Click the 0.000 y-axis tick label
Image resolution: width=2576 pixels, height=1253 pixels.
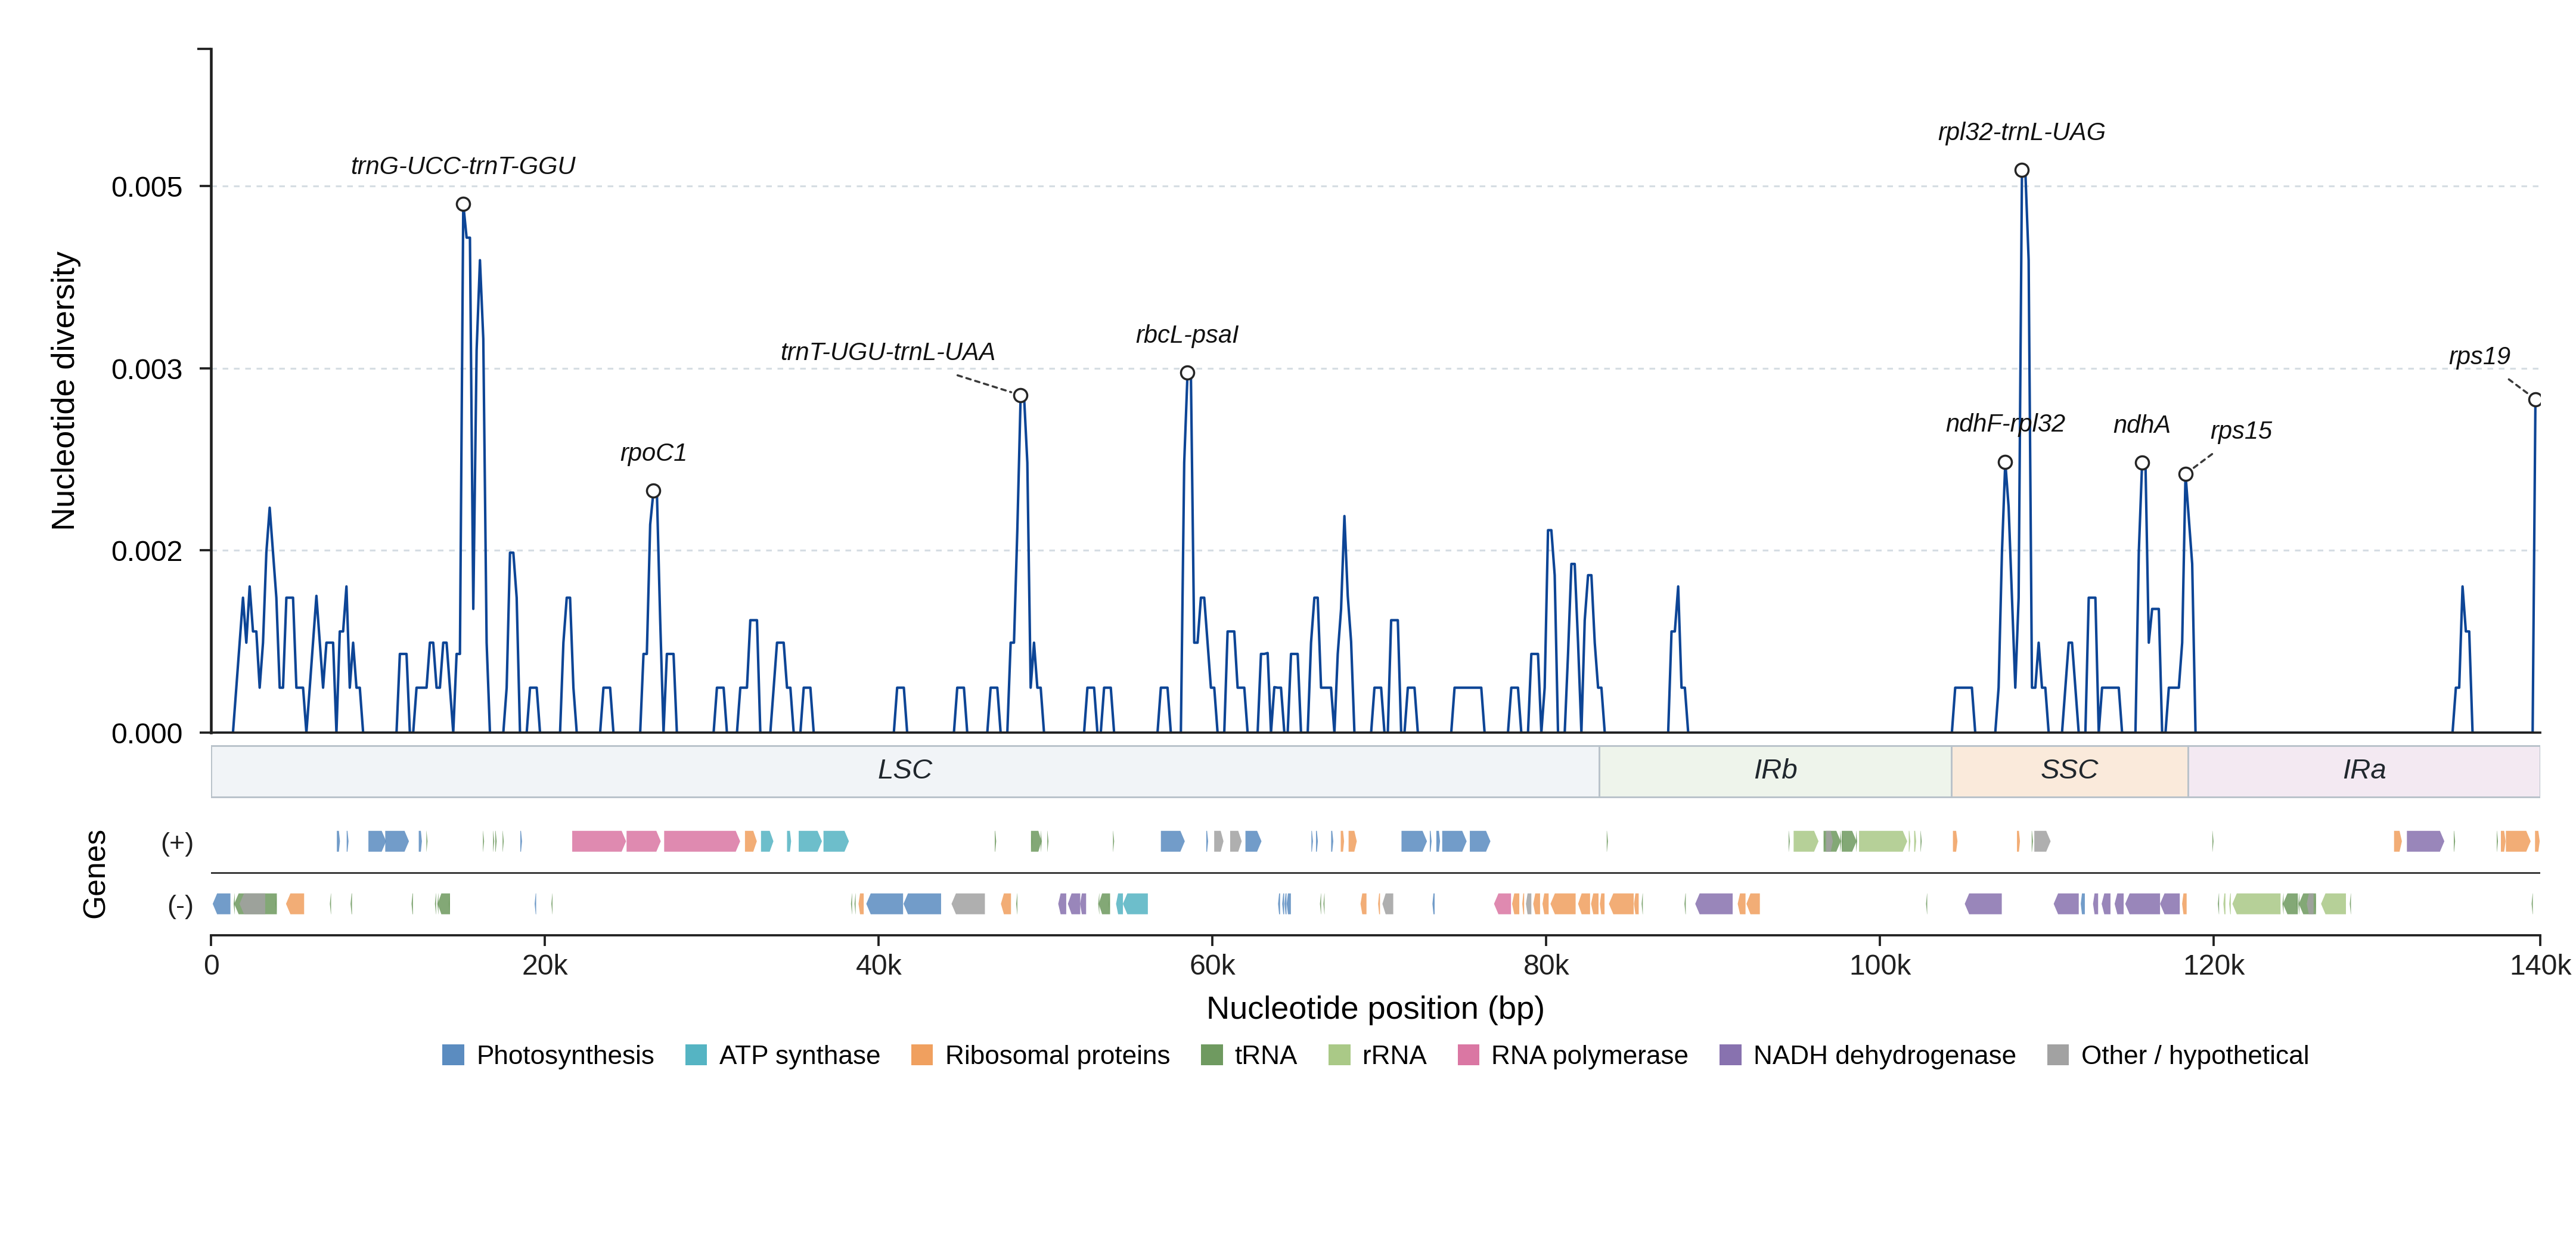pos(147,734)
